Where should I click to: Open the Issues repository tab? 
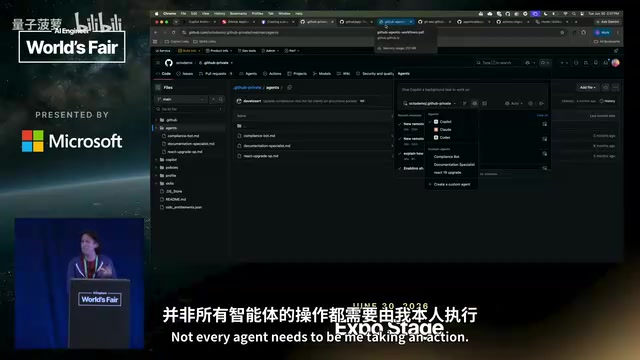pyautogui.click(x=185, y=73)
